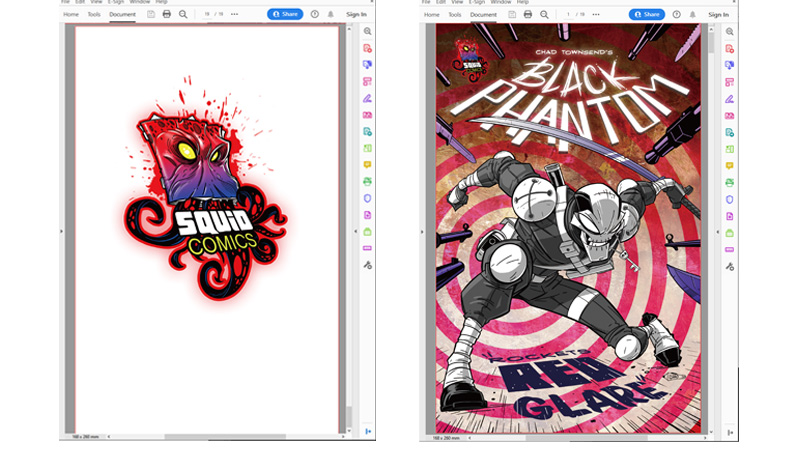Image resolution: width=800 pixels, height=459 pixels.
Task: Open help icon in right window
Action: pyautogui.click(x=677, y=15)
